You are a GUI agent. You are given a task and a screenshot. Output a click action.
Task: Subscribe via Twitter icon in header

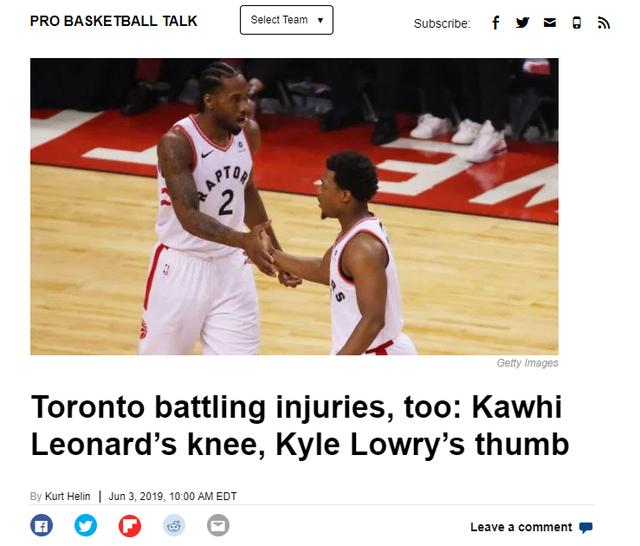pyautogui.click(x=522, y=23)
